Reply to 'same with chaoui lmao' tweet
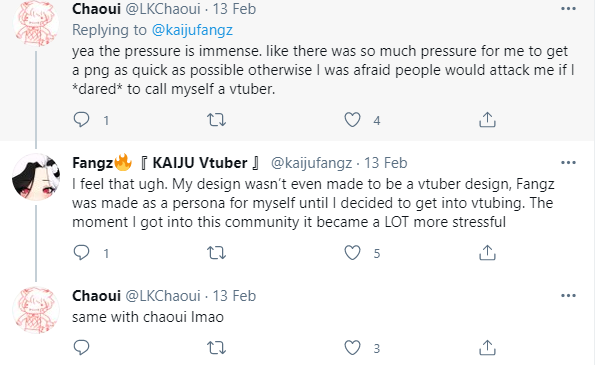 click(82, 347)
